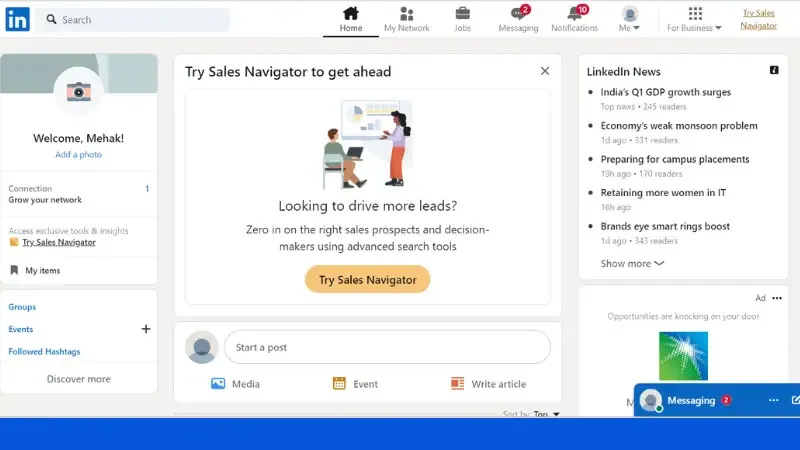Expand the For Business menu
The image size is (800, 450).
[694, 19]
